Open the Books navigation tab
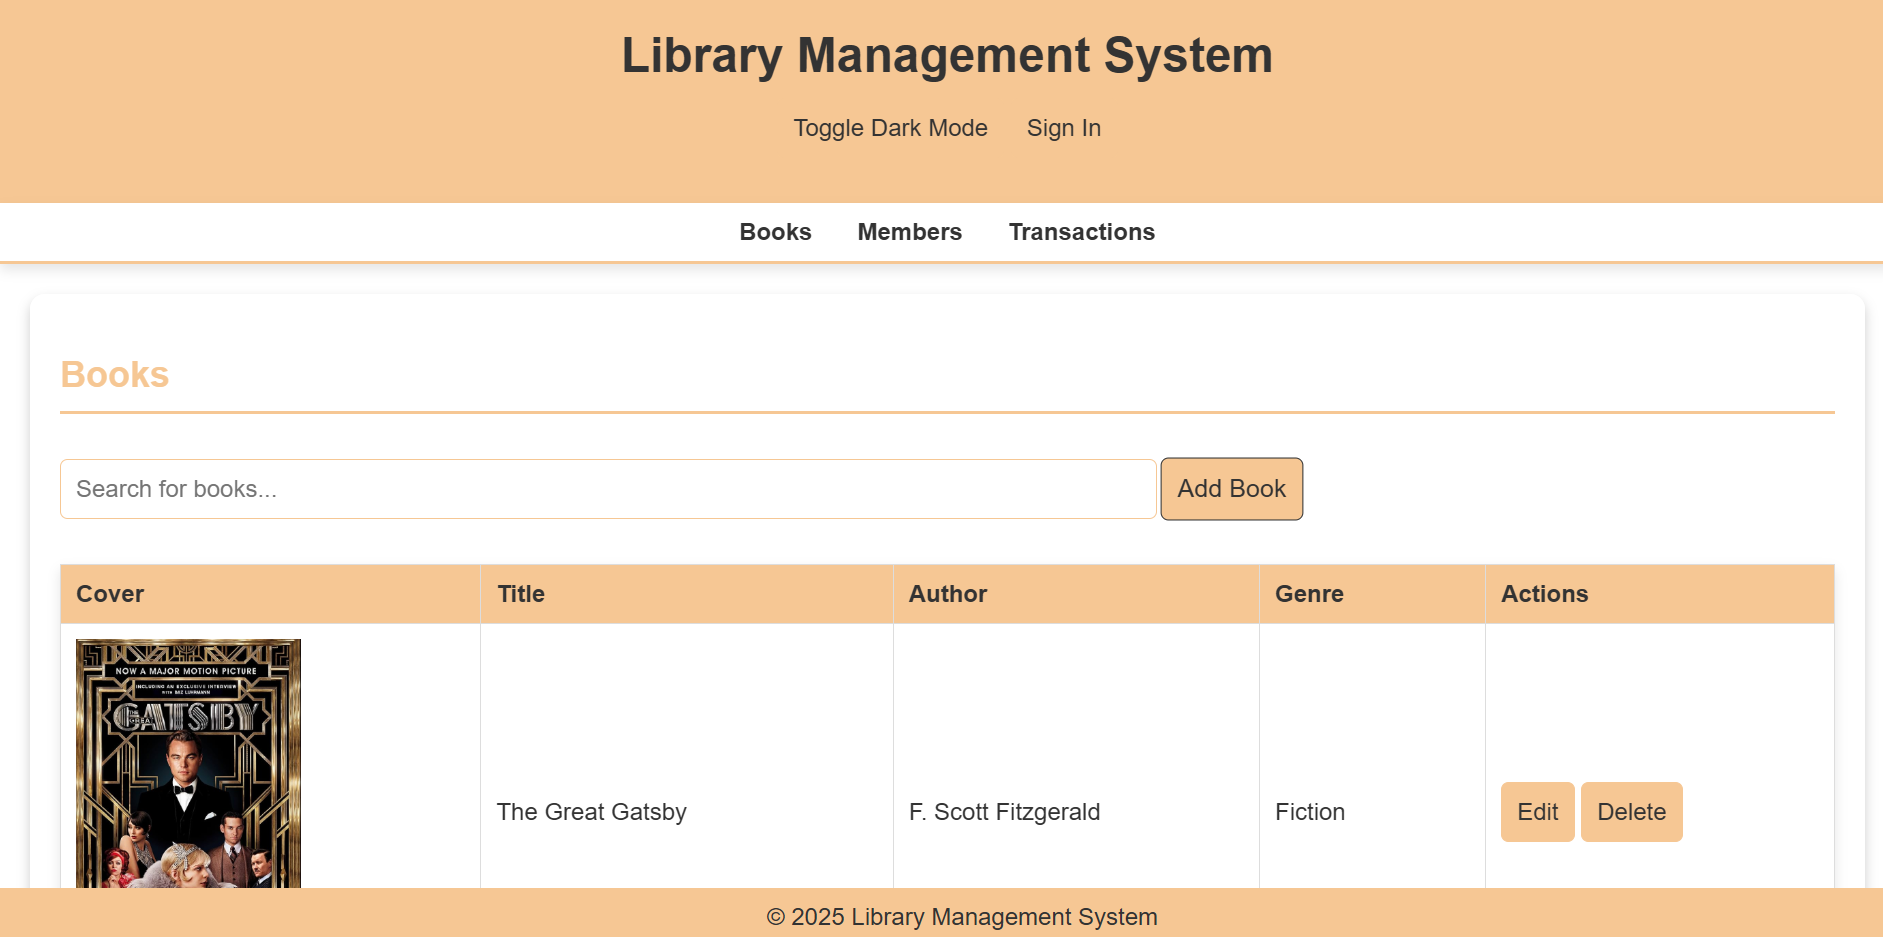This screenshot has height=937, width=1883. click(775, 232)
